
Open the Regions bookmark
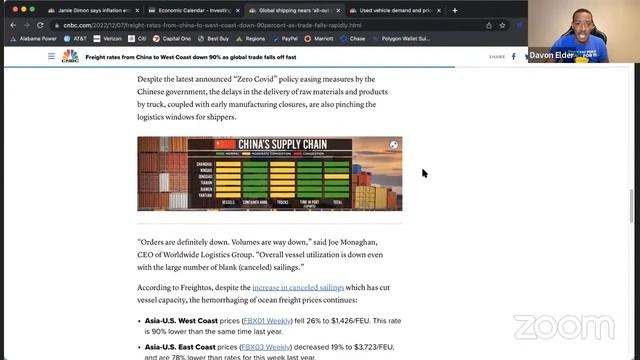(251, 39)
